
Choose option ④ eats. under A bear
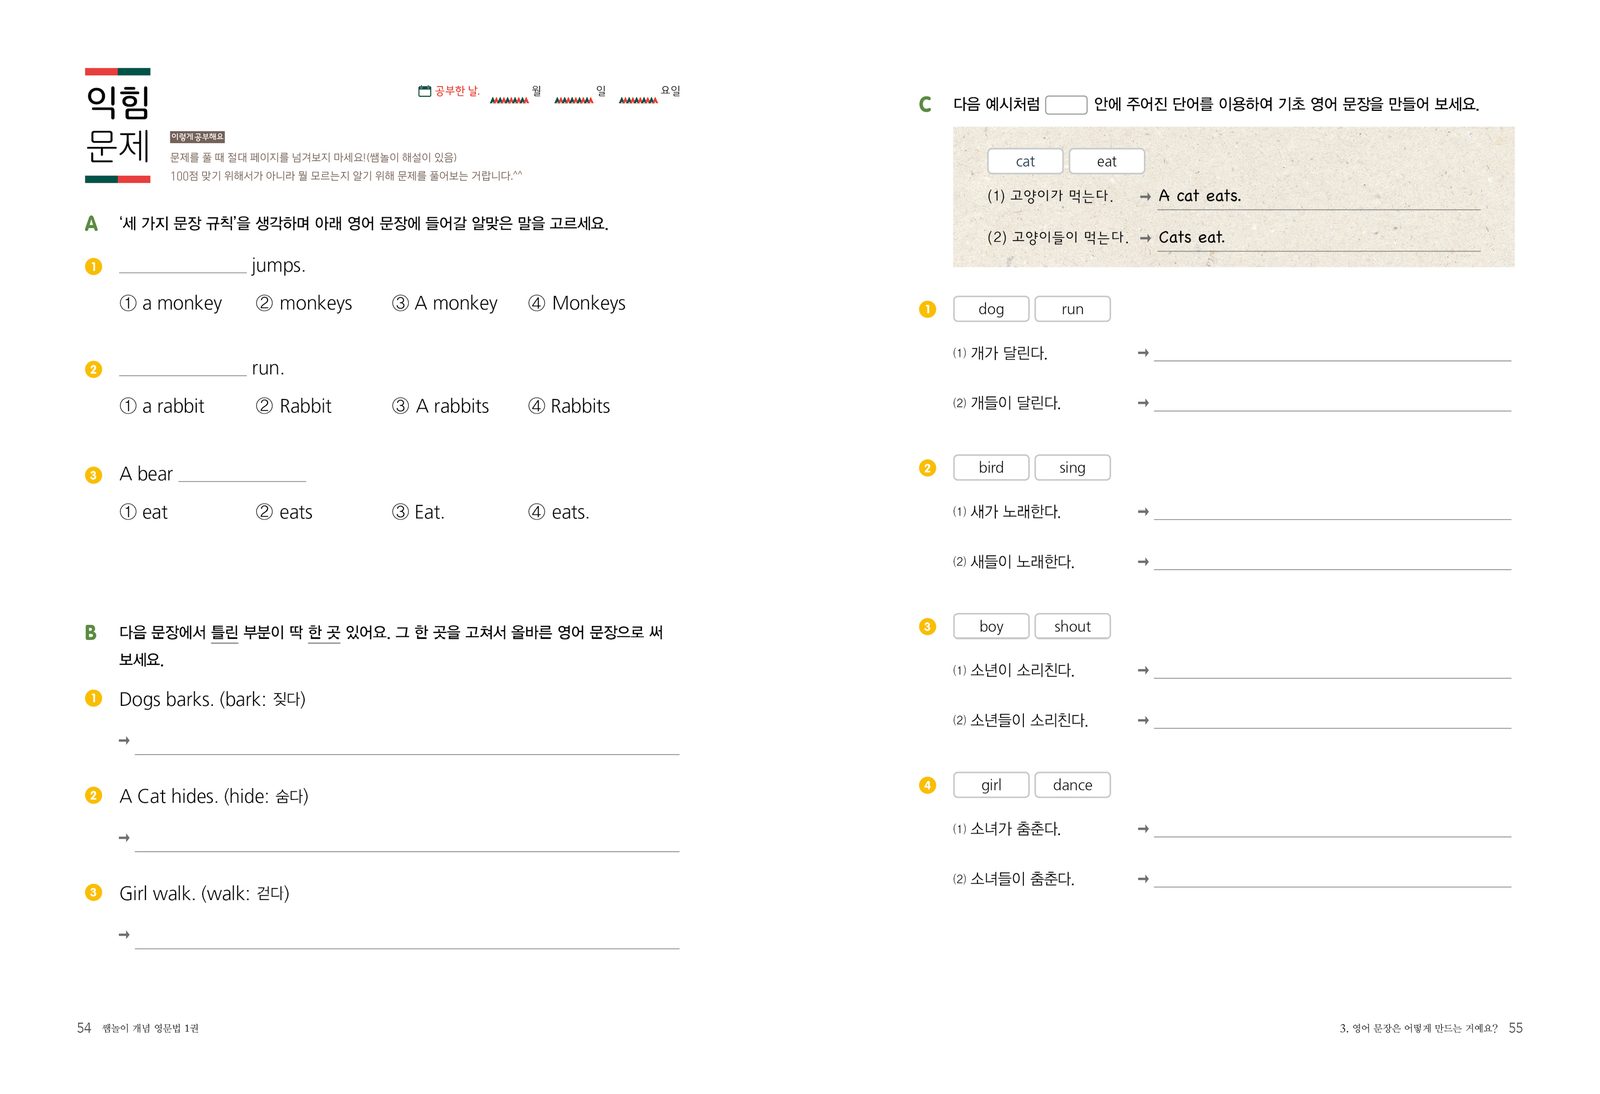pos(559,512)
